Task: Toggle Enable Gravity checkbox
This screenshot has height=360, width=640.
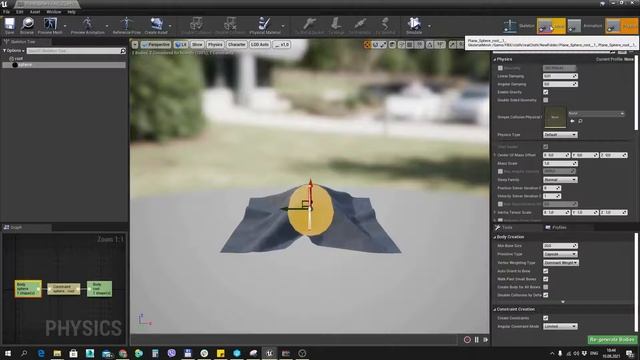Action: point(546,92)
